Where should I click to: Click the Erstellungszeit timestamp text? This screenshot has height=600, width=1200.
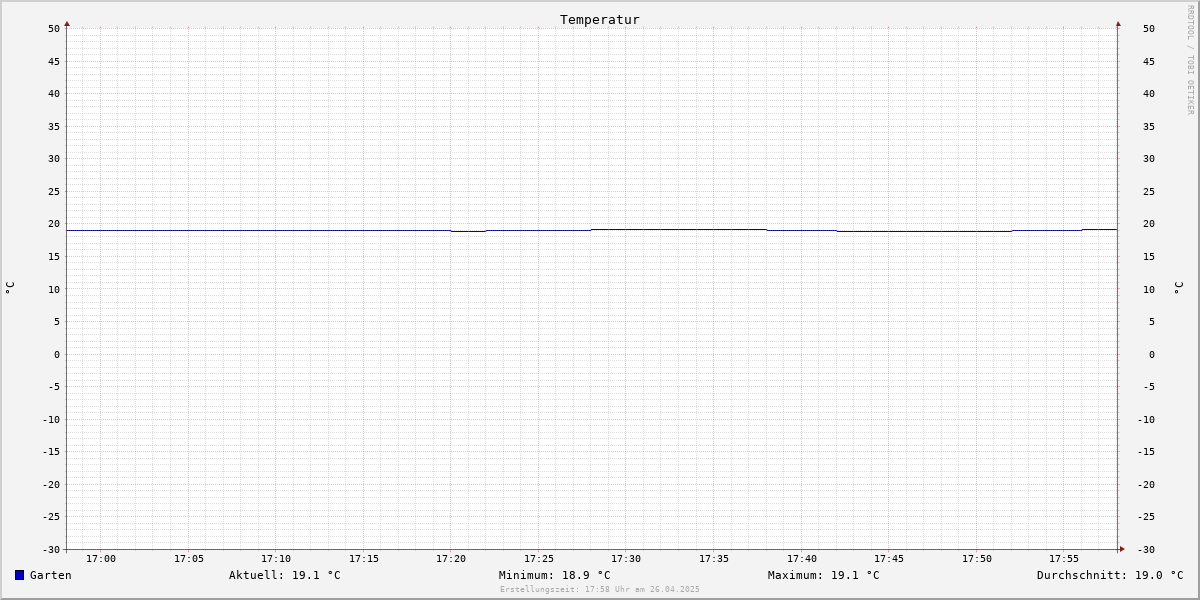coord(600,589)
